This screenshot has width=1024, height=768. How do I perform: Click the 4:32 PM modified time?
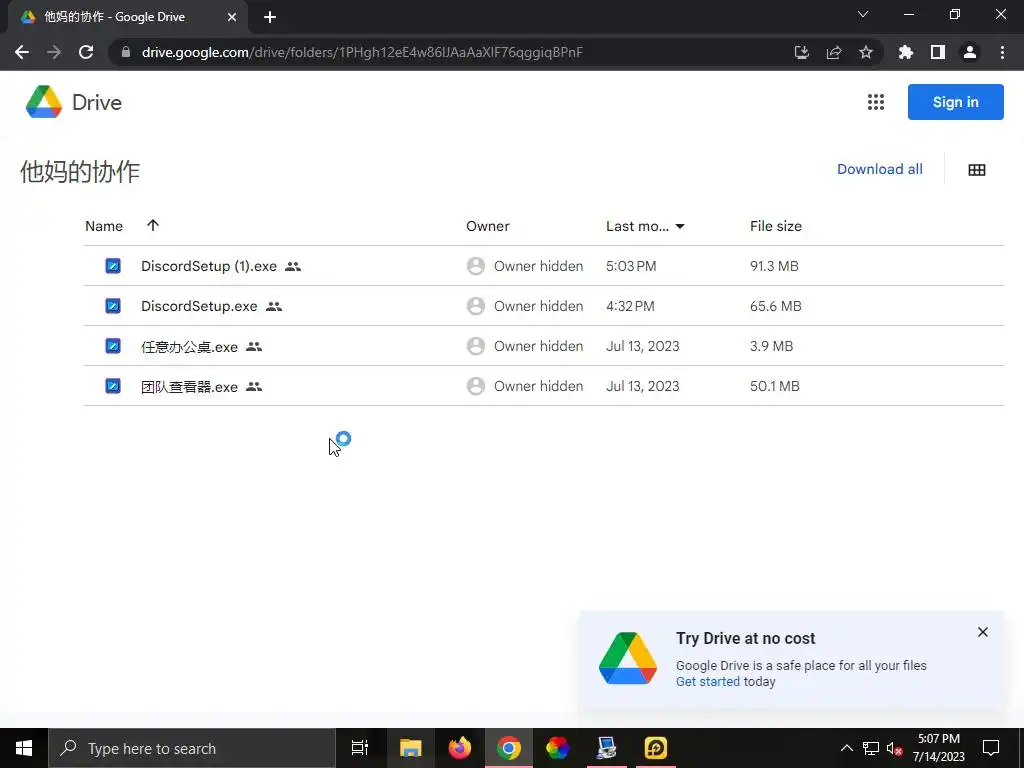coord(630,306)
